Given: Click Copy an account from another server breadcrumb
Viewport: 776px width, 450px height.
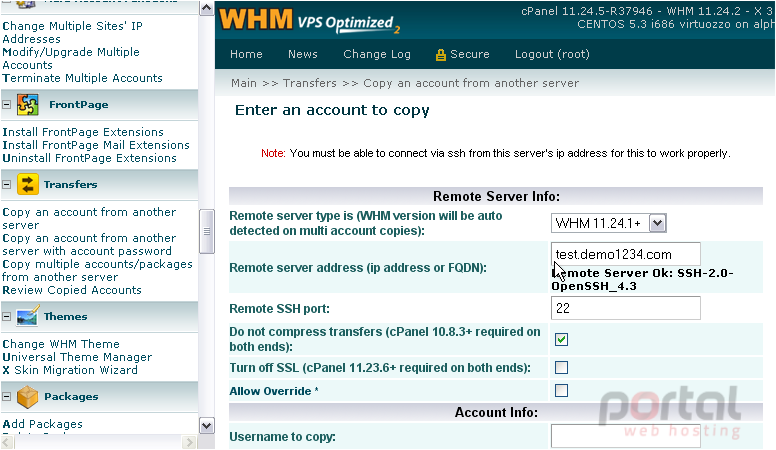Looking at the screenshot, I should [471, 83].
